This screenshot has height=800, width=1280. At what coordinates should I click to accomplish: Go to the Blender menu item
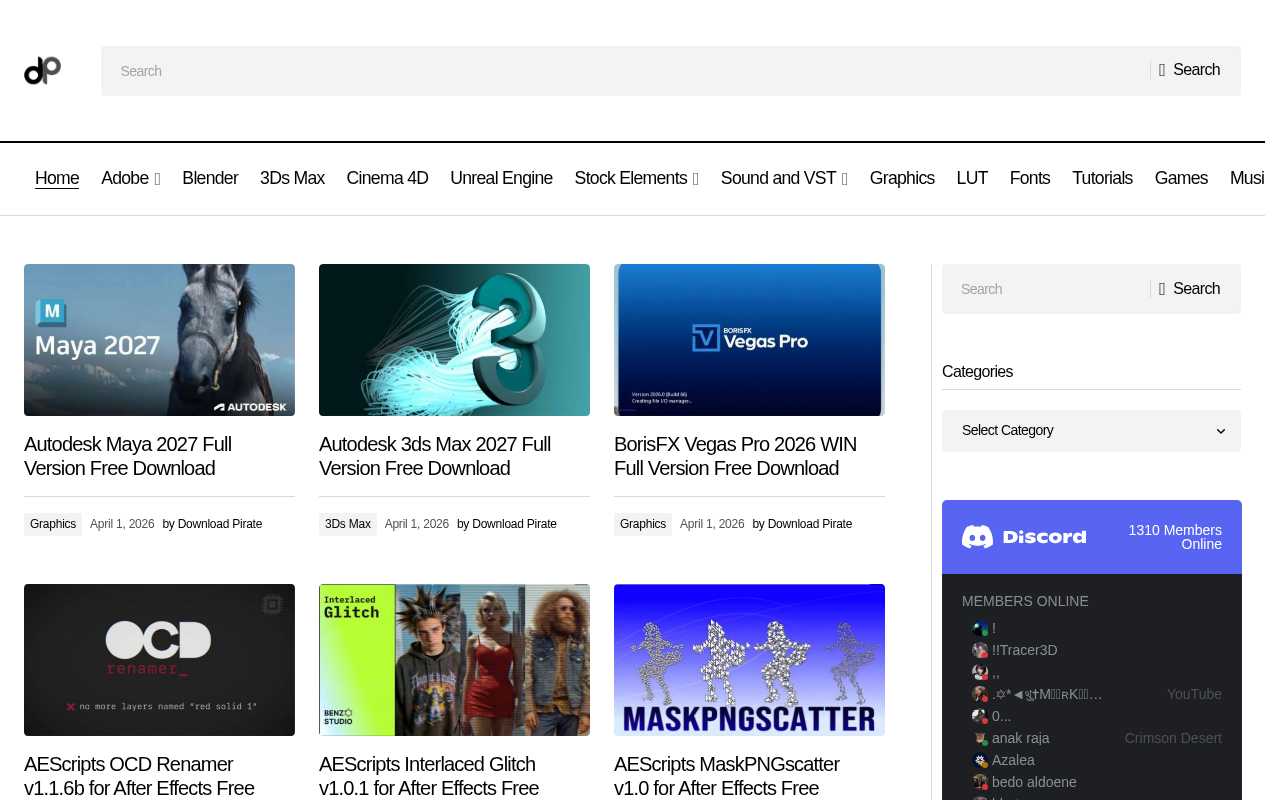point(210,178)
